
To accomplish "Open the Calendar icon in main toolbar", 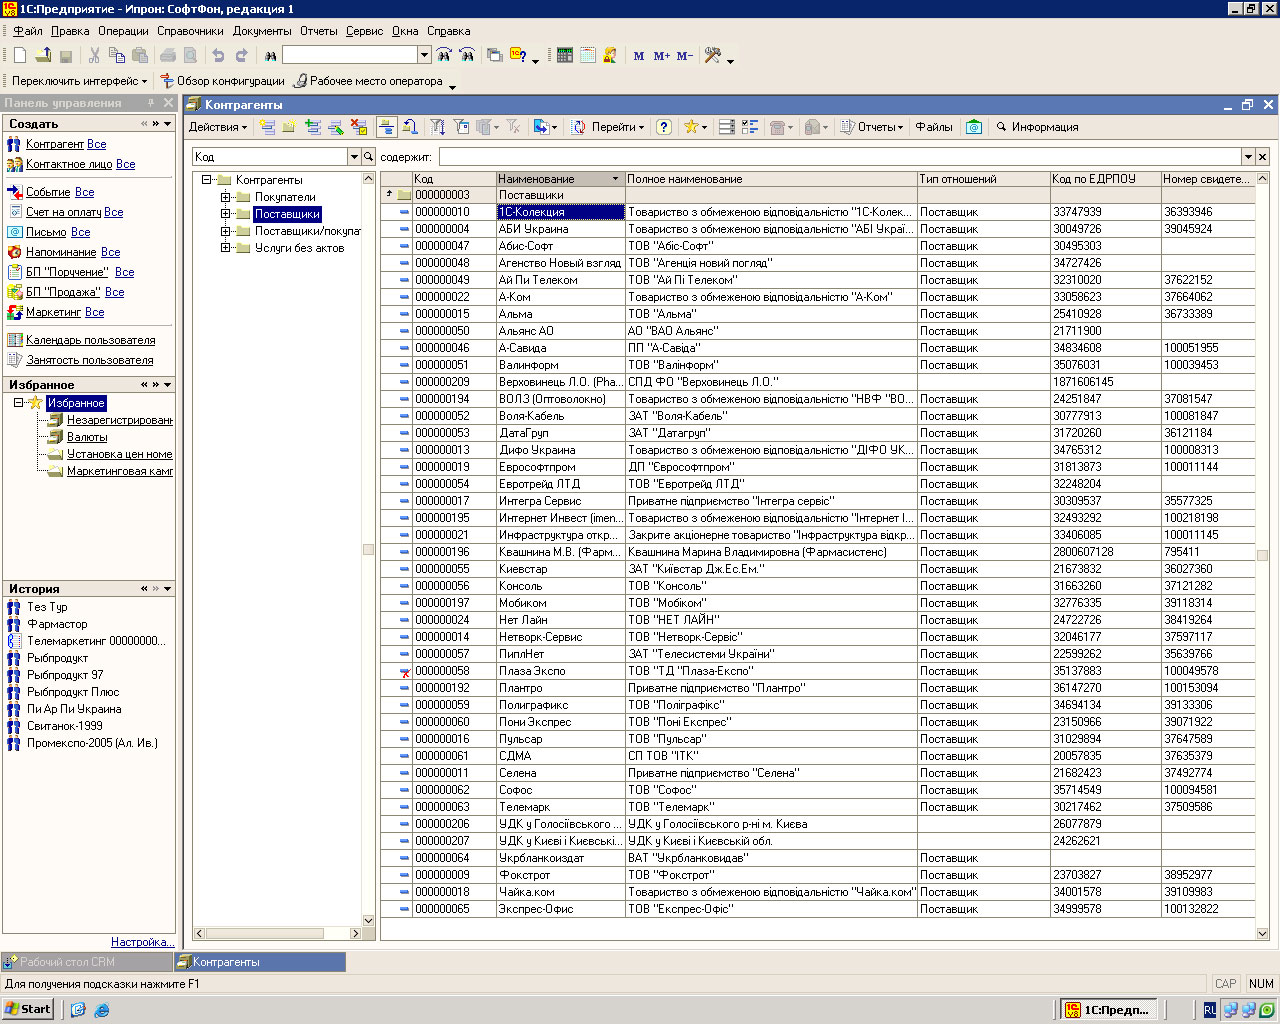I will pos(587,55).
